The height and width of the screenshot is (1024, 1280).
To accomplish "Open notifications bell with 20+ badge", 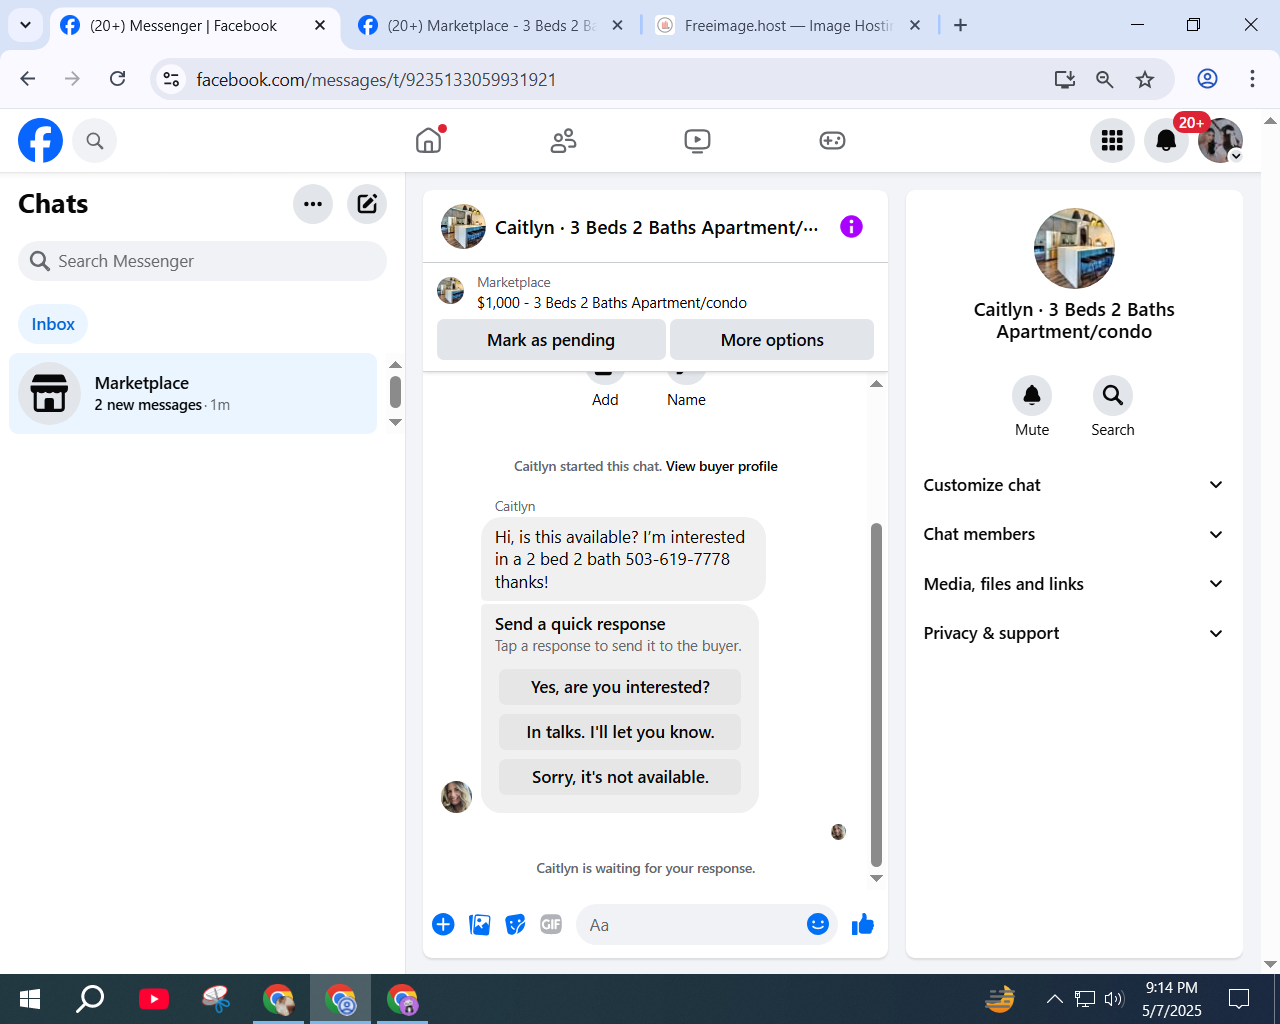I will [1166, 141].
